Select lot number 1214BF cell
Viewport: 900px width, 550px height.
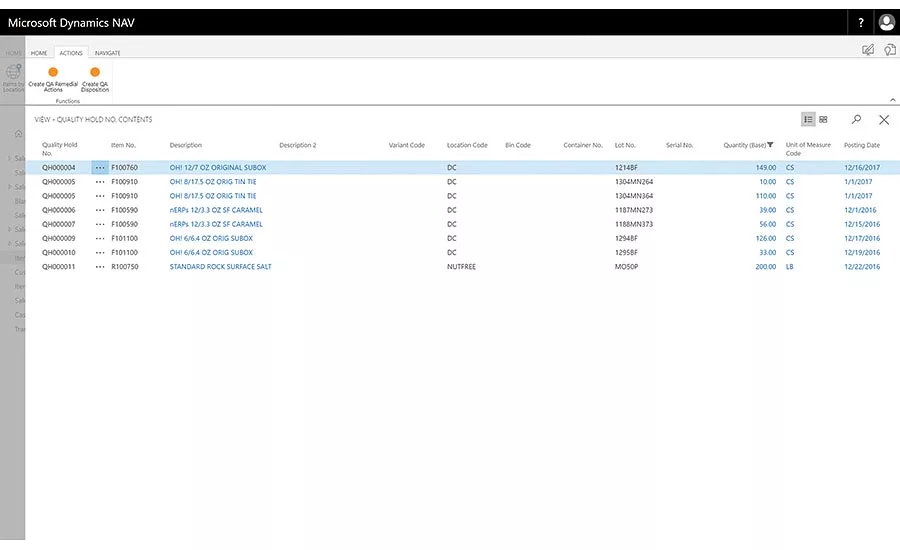(x=626, y=168)
